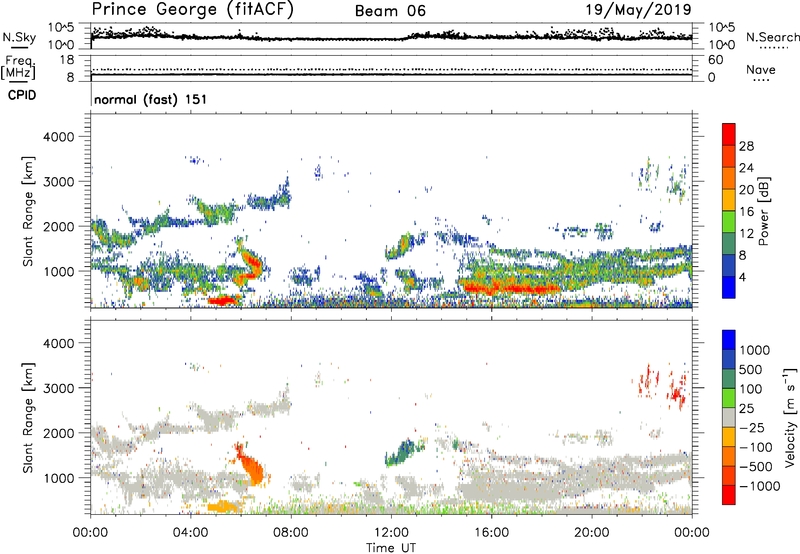Select the 500 label on Velocity colorbar

[x=751, y=370]
